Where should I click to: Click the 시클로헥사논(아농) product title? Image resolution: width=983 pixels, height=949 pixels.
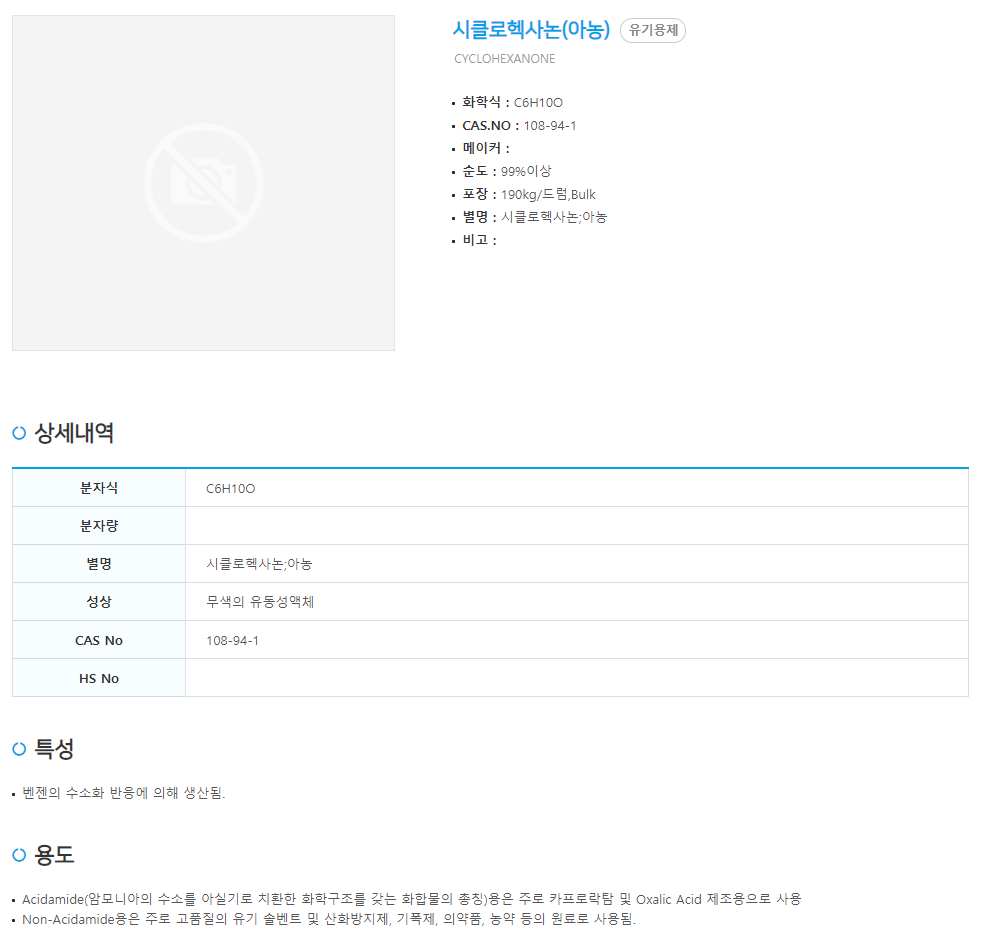[x=531, y=30]
